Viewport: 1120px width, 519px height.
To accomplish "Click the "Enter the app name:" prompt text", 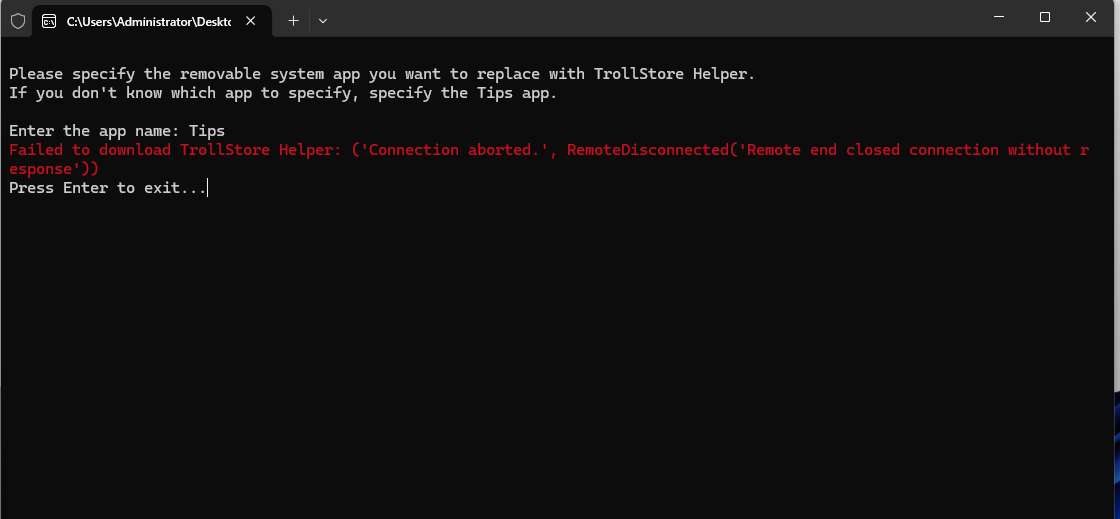I will [94, 131].
